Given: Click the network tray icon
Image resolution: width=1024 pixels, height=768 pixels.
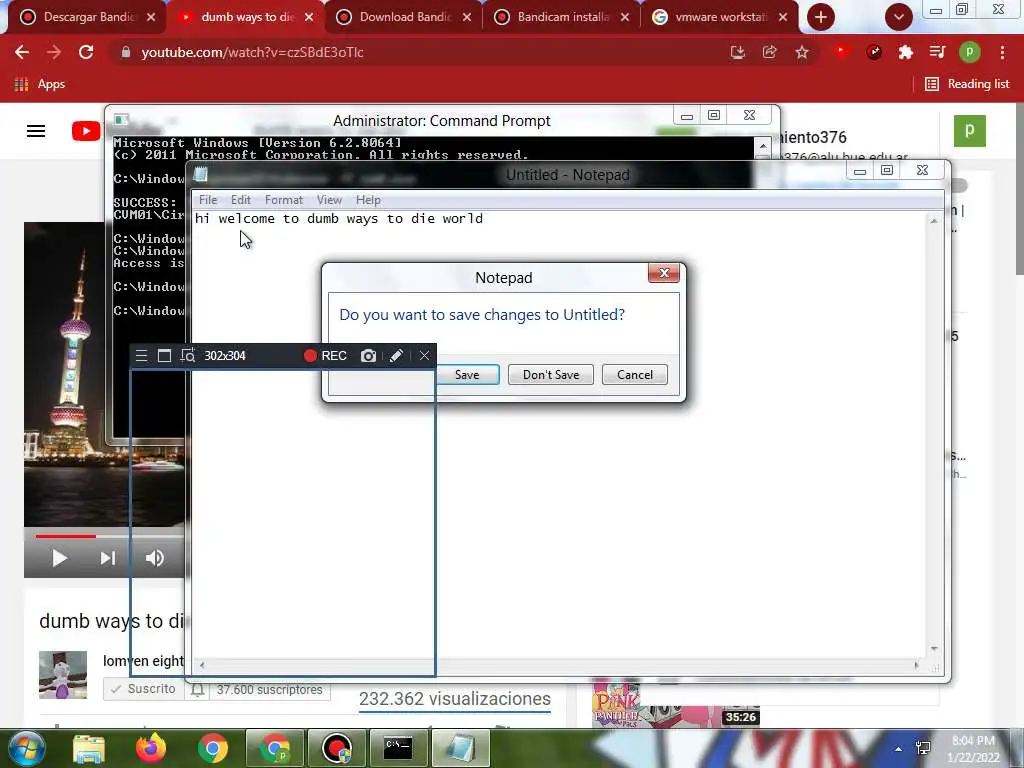Looking at the screenshot, I should pyautogui.click(x=923, y=750).
